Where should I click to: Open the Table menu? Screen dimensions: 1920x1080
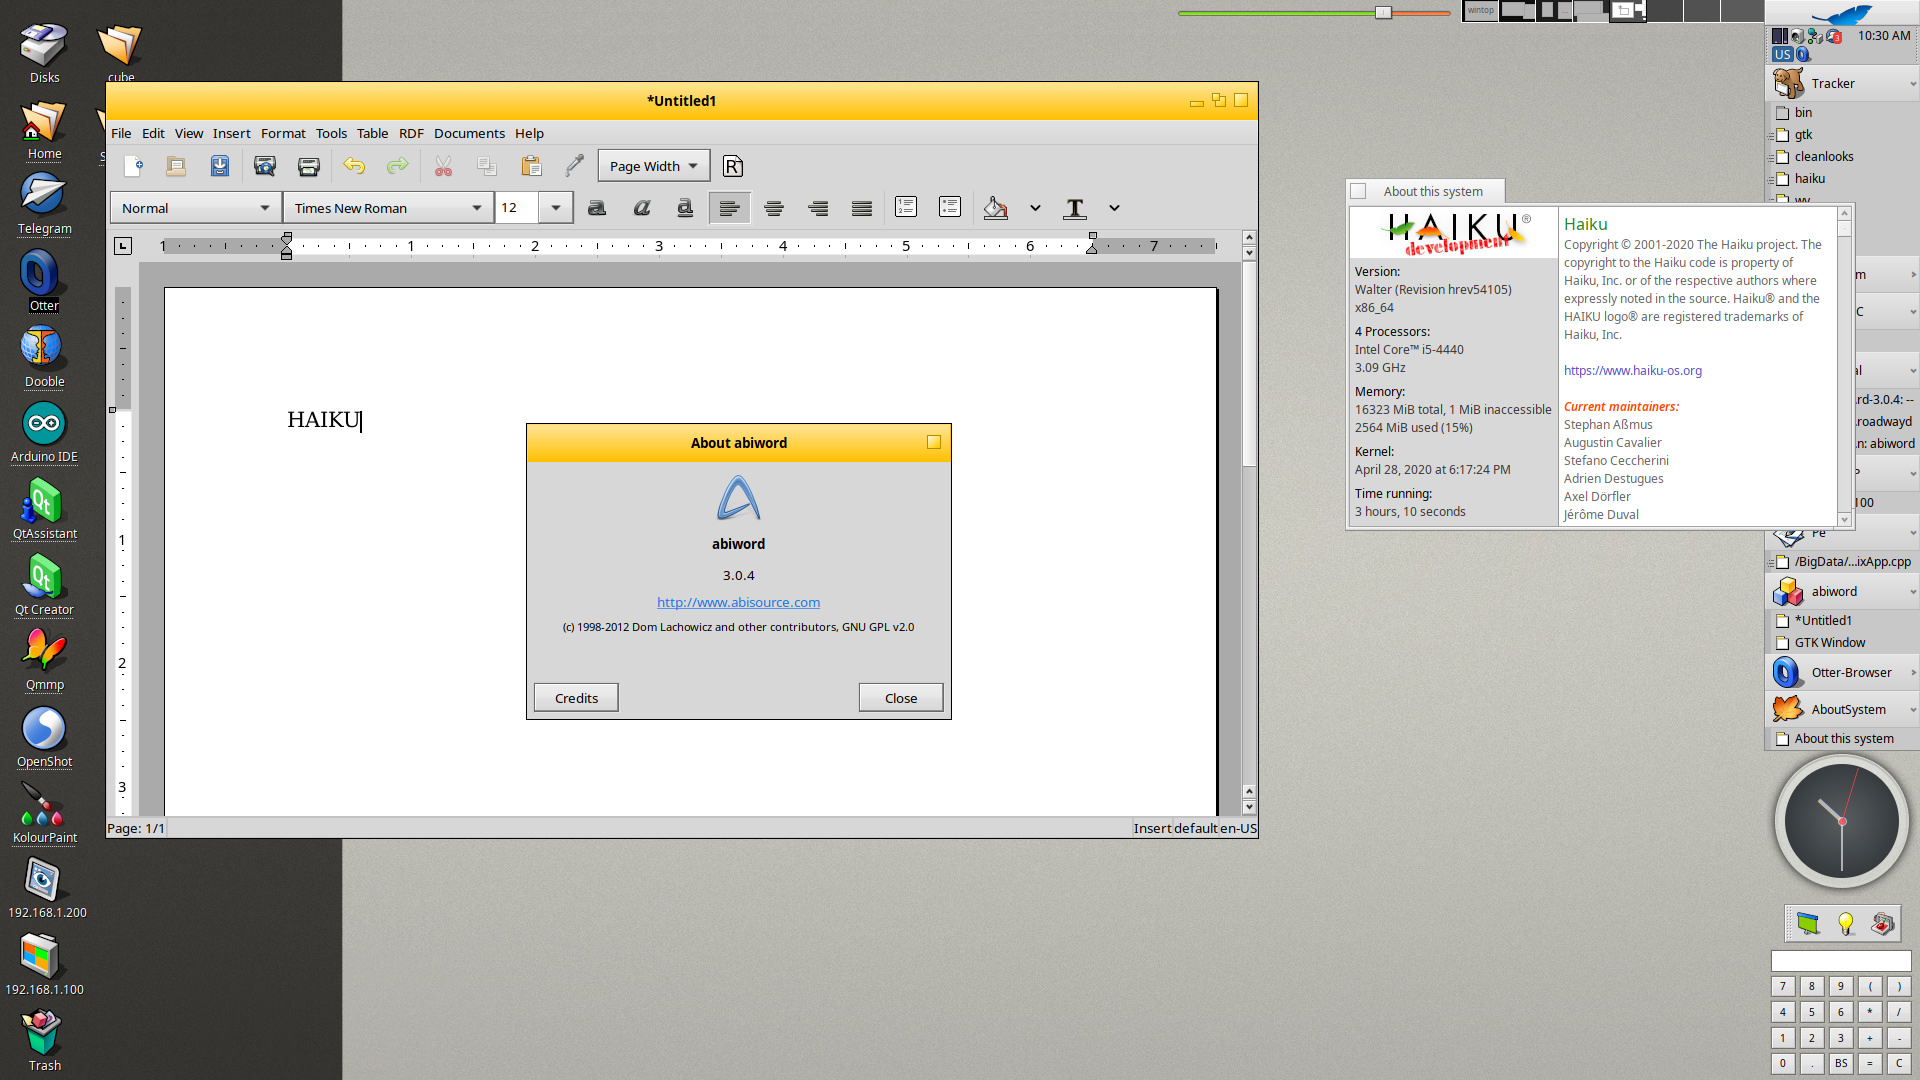pos(373,133)
